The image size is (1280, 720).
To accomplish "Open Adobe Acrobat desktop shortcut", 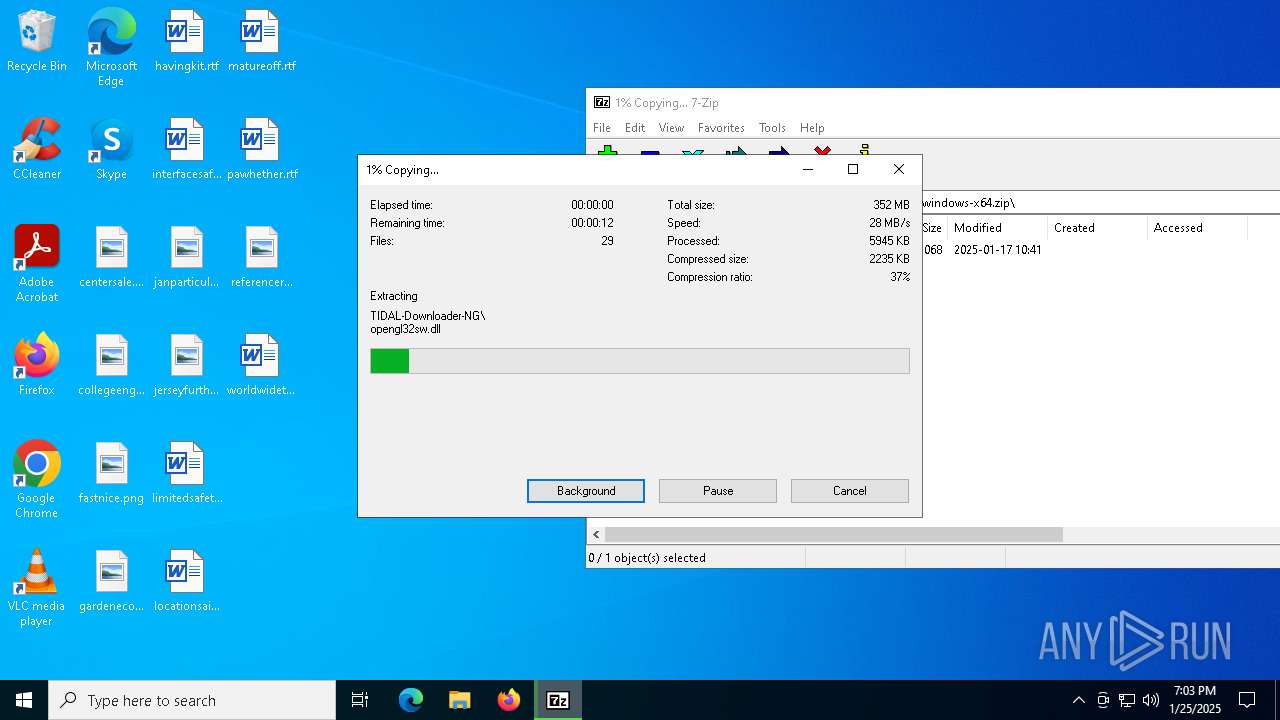I will pyautogui.click(x=37, y=264).
